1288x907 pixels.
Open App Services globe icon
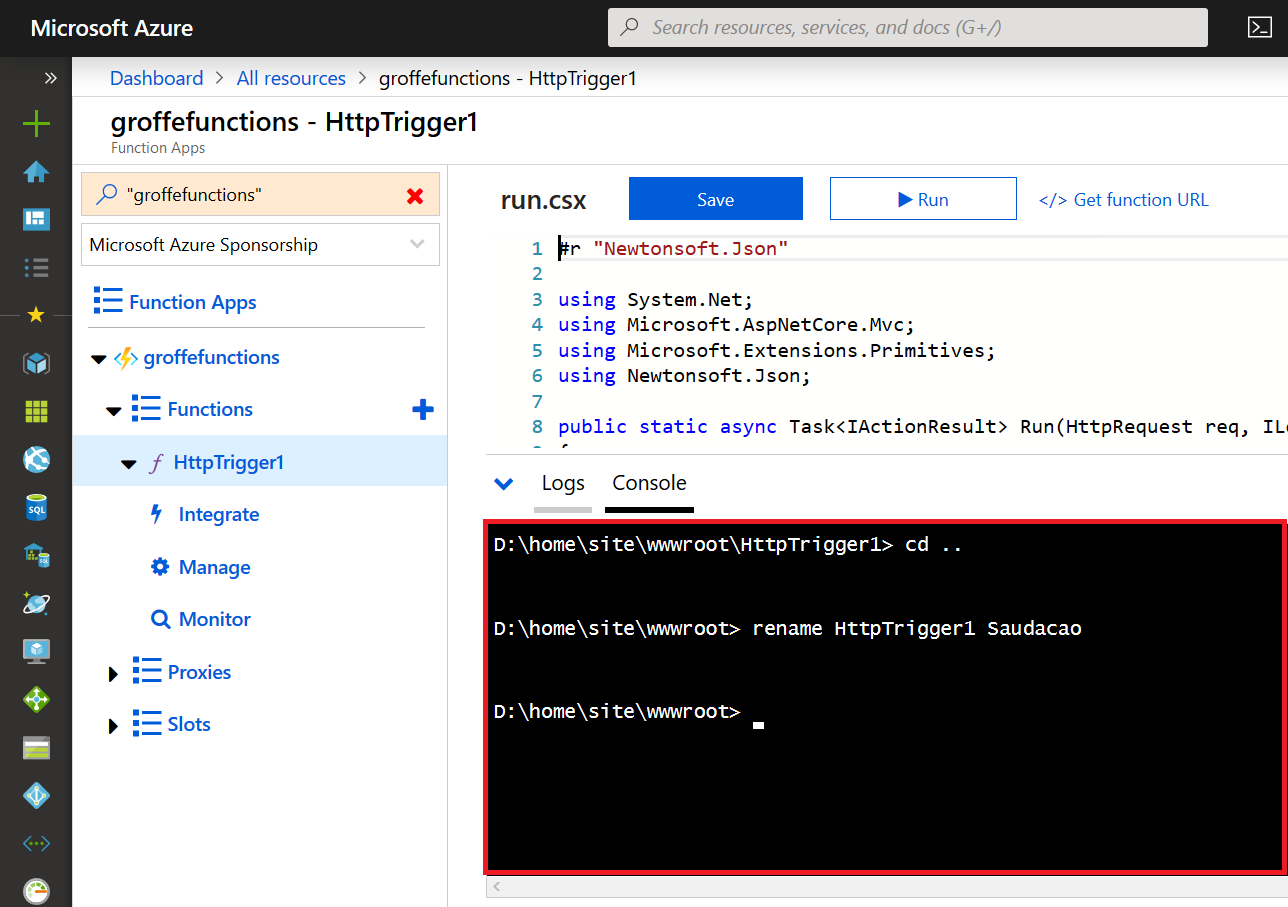coord(36,459)
